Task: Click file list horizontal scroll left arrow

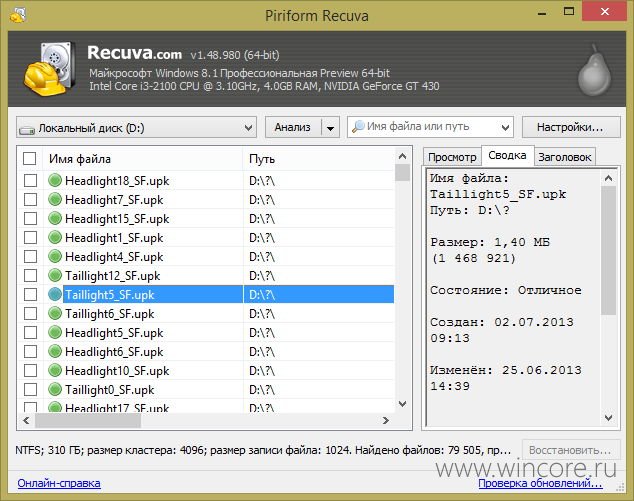Action: tap(26, 421)
